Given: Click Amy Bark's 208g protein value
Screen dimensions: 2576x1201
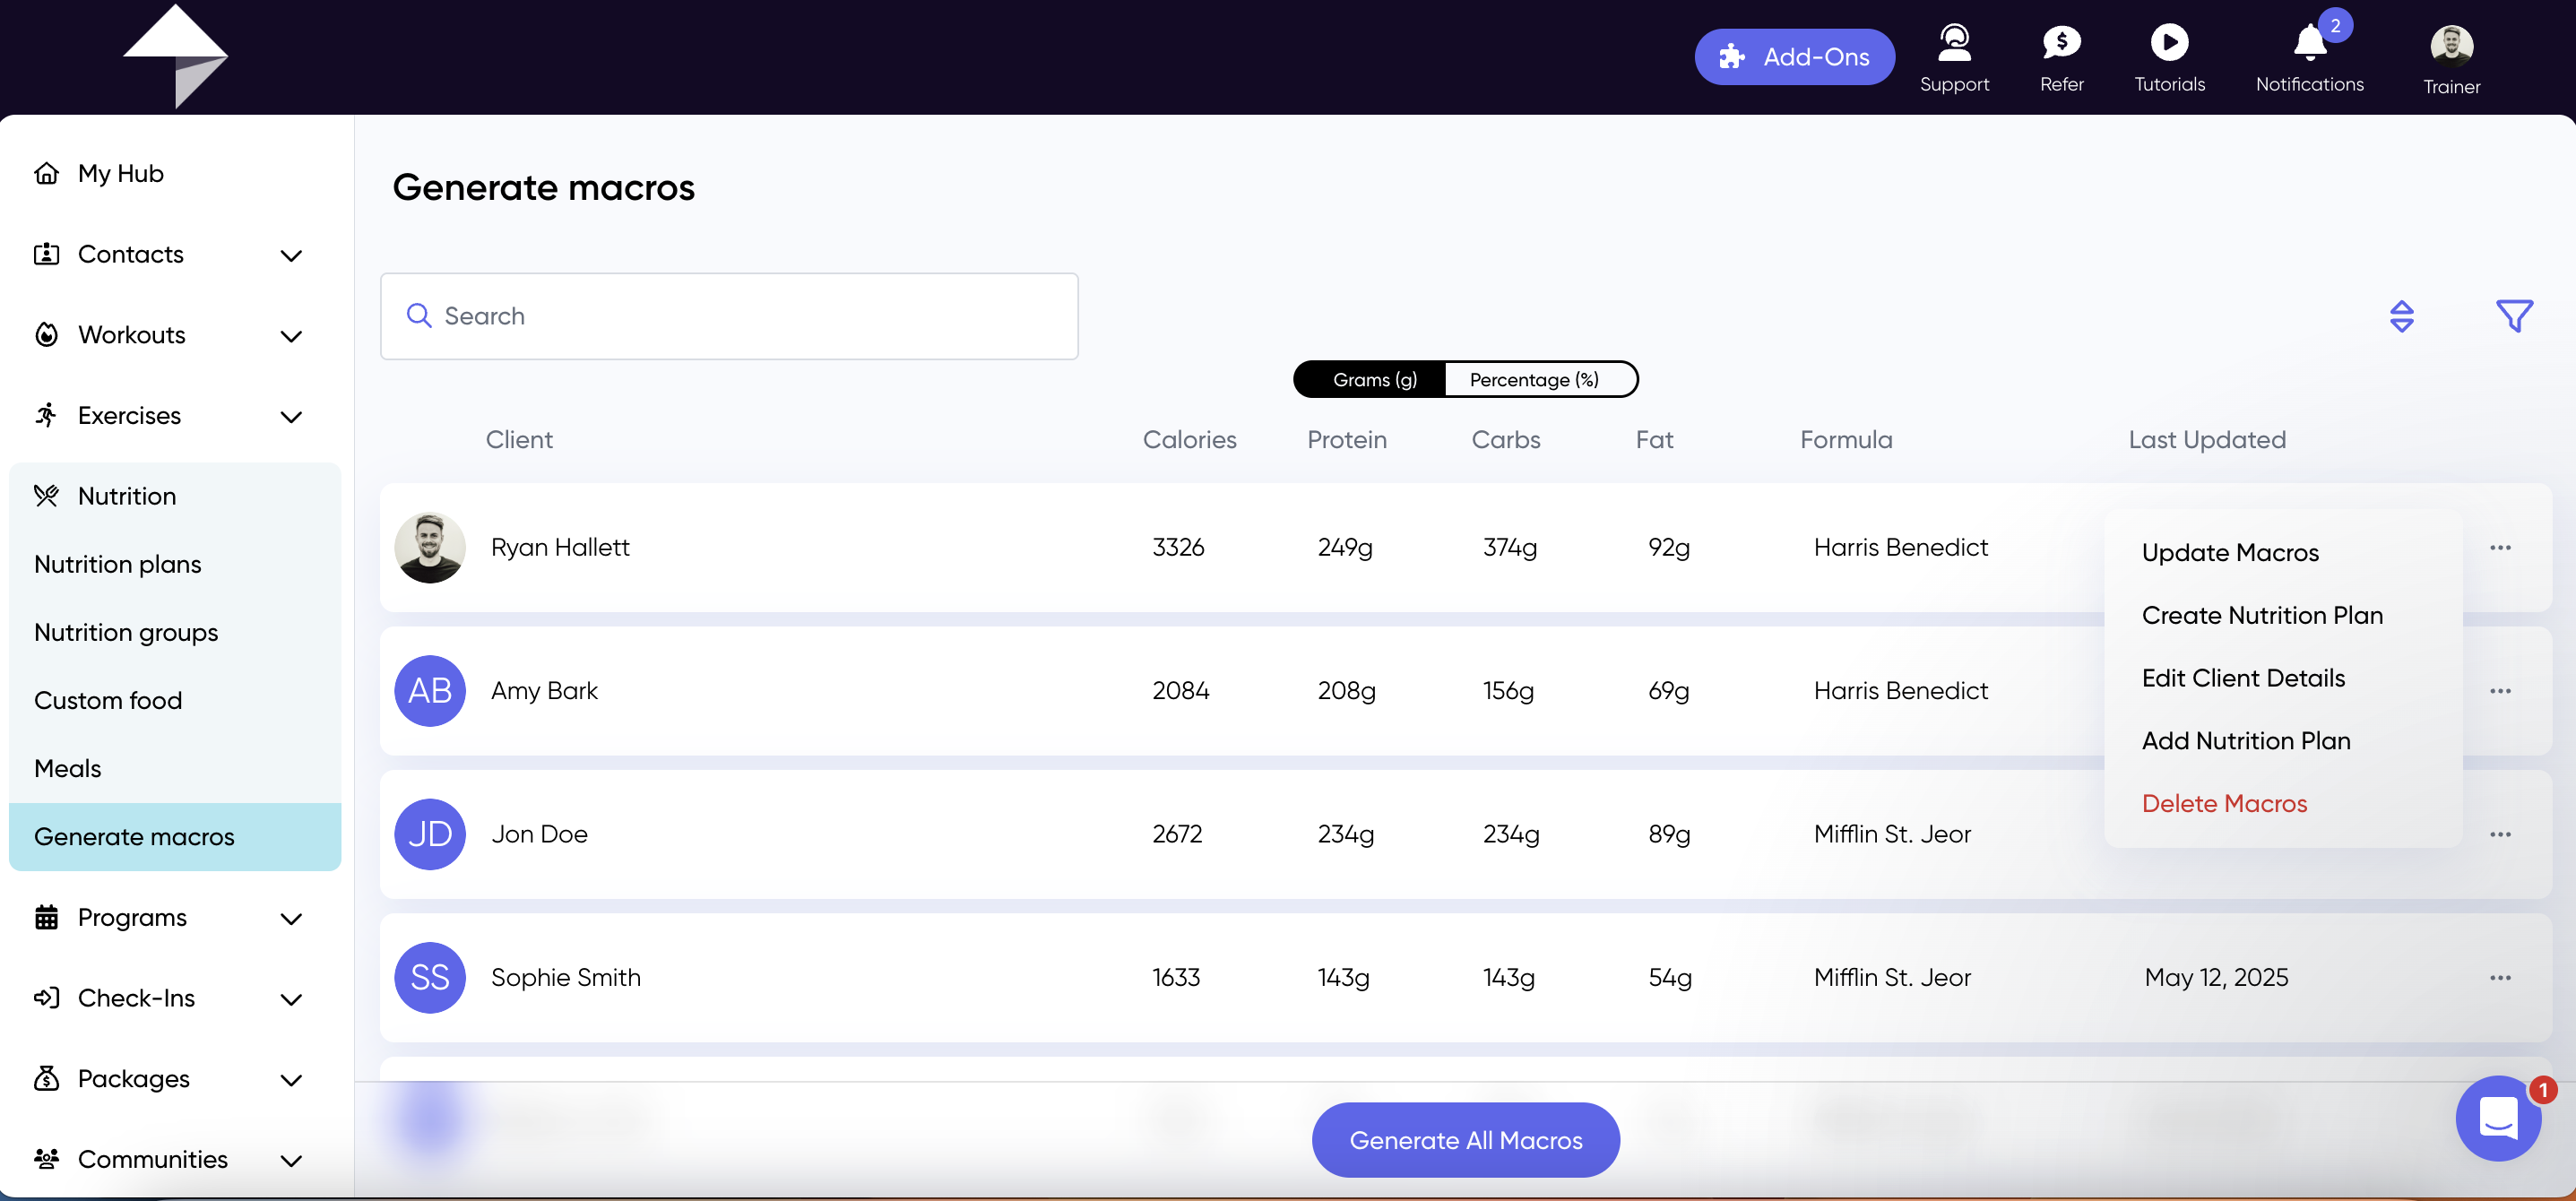Looking at the screenshot, I should tap(1346, 691).
